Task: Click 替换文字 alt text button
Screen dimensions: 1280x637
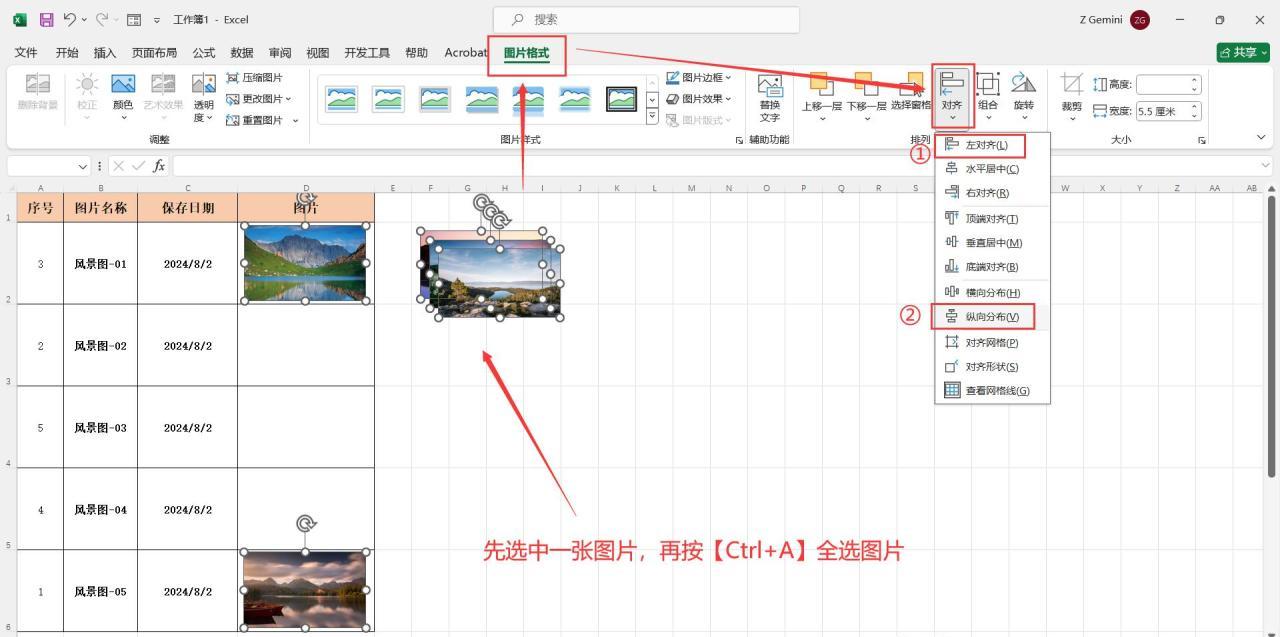Action: 769,98
